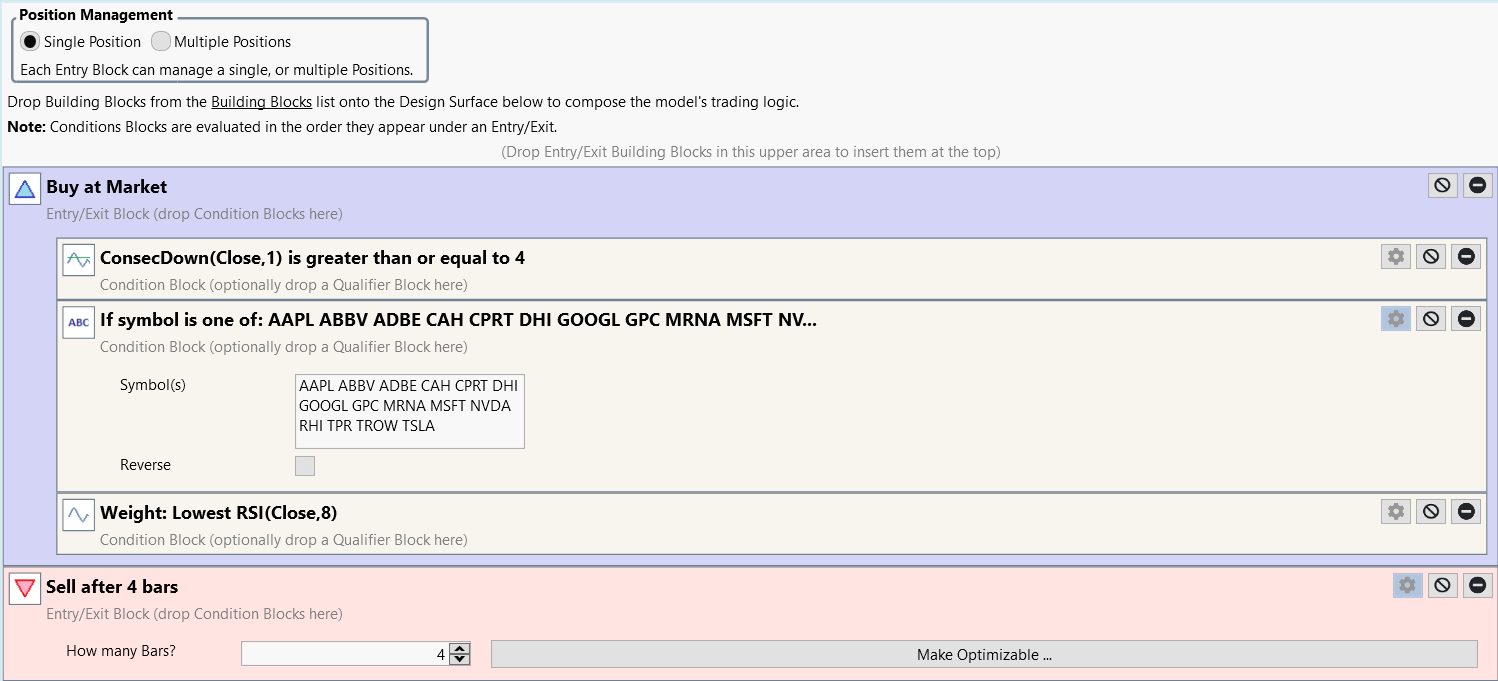Open settings gear for Weight Lowest RSI
The width and height of the screenshot is (1498, 681).
click(1395, 511)
